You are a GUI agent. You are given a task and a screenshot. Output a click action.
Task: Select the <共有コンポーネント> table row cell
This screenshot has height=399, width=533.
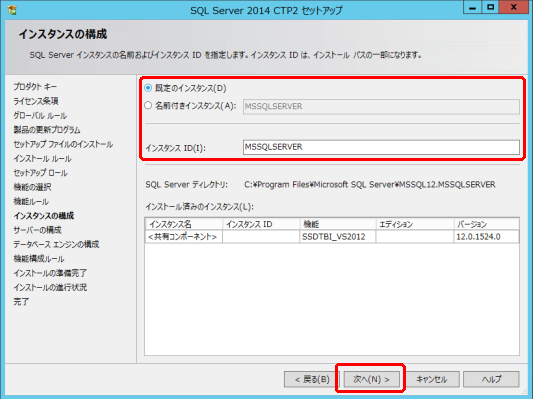184,237
